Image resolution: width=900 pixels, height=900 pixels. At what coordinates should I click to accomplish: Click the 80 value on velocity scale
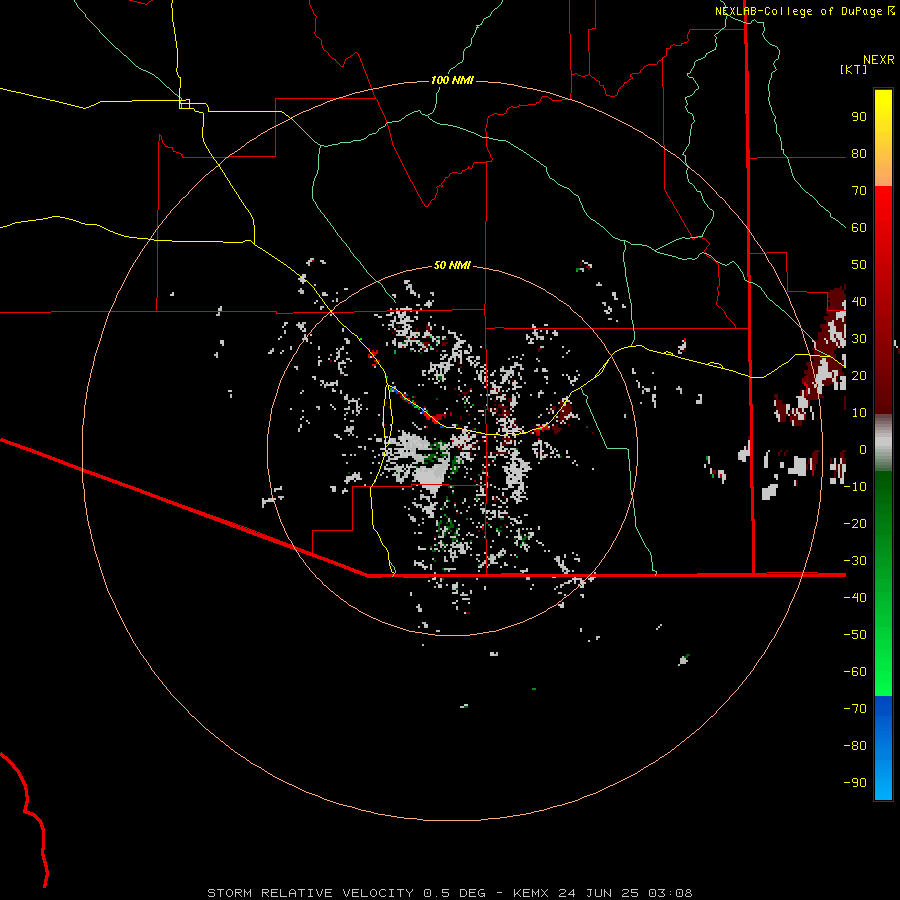pyautogui.click(x=859, y=153)
